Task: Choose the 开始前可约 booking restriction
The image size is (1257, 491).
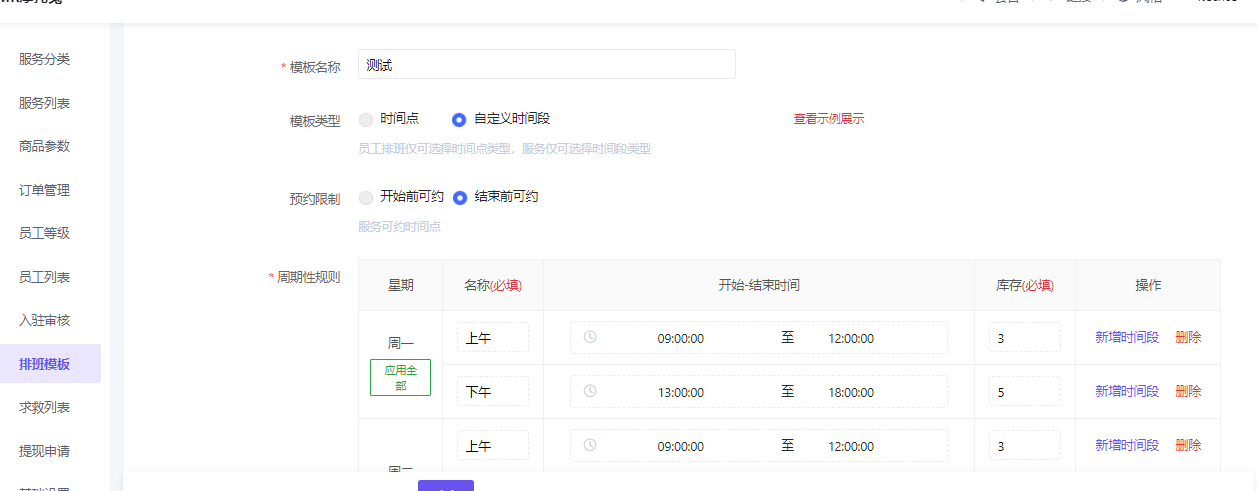Action: [366, 197]
